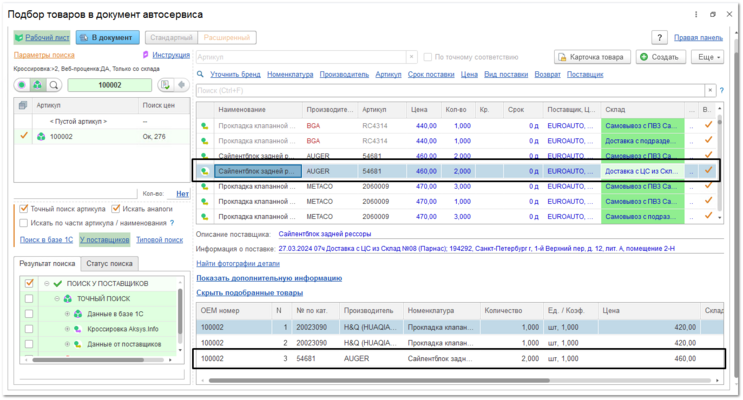
Task: Click the tri-color icon beside 100002 in the article list
Action: click(x=41, y=136)
